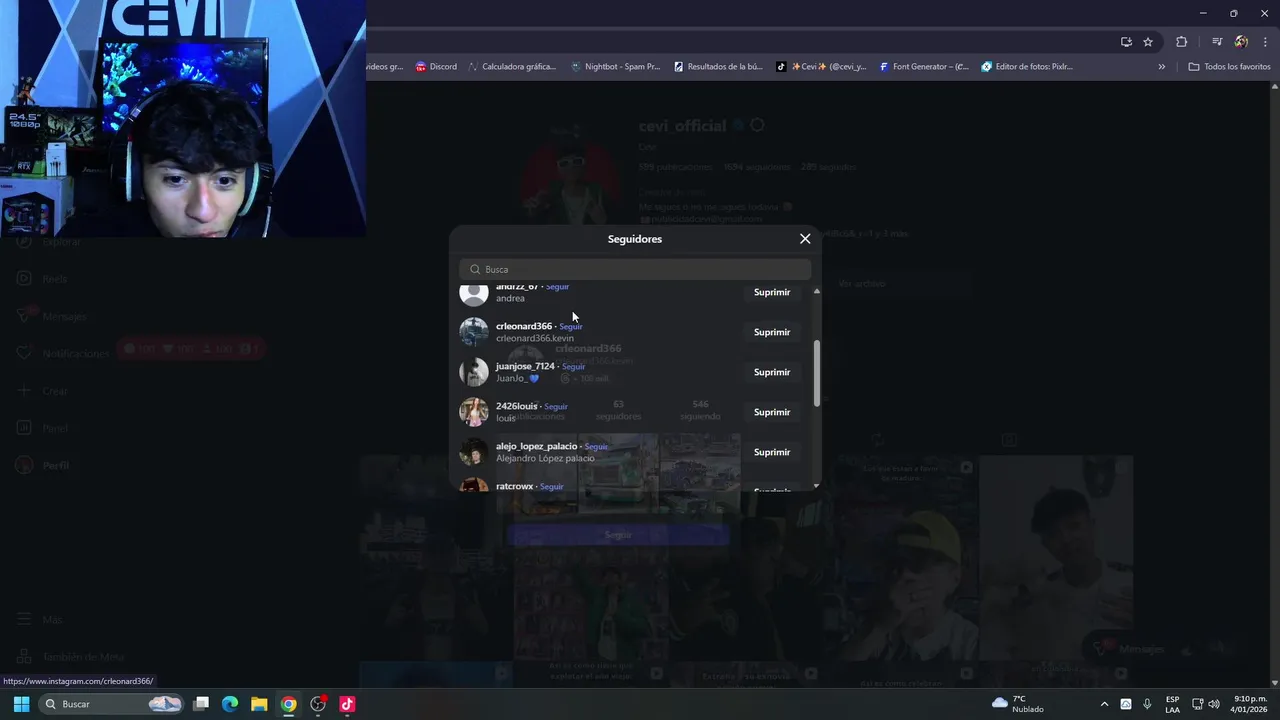Open File Explorer from taskbar
Viewport: 1280px width, 720px height.
pyautogui.click(x=259, y=704)
